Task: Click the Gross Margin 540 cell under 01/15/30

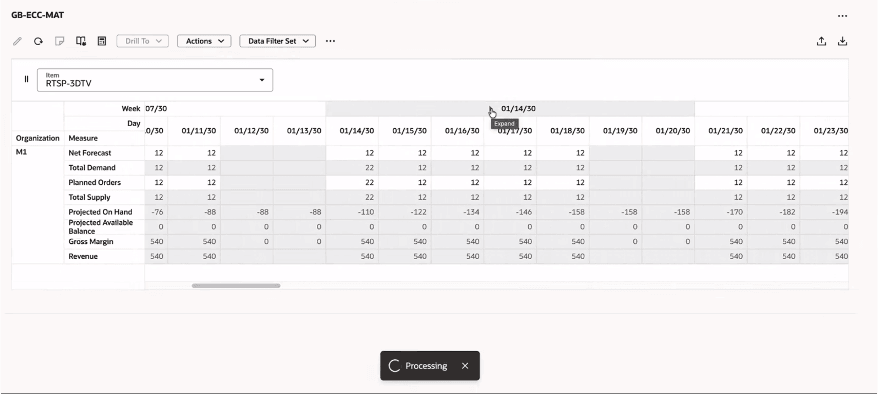Action: [405, 242]
